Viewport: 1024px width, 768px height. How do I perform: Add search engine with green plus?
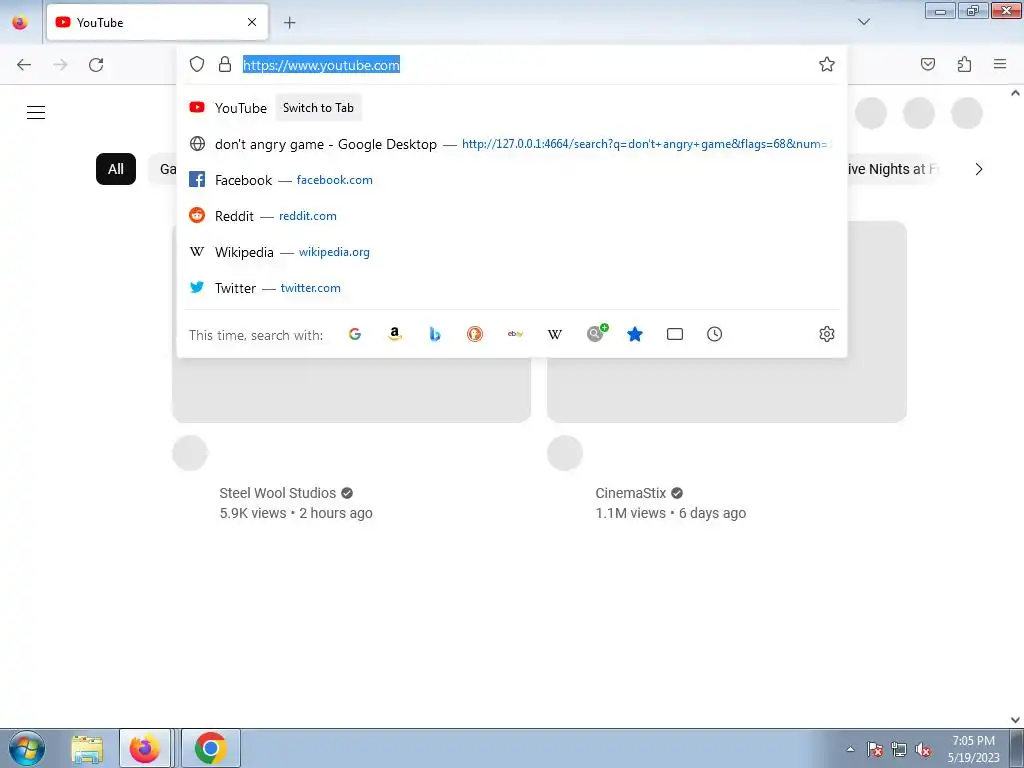click(596, 333)
